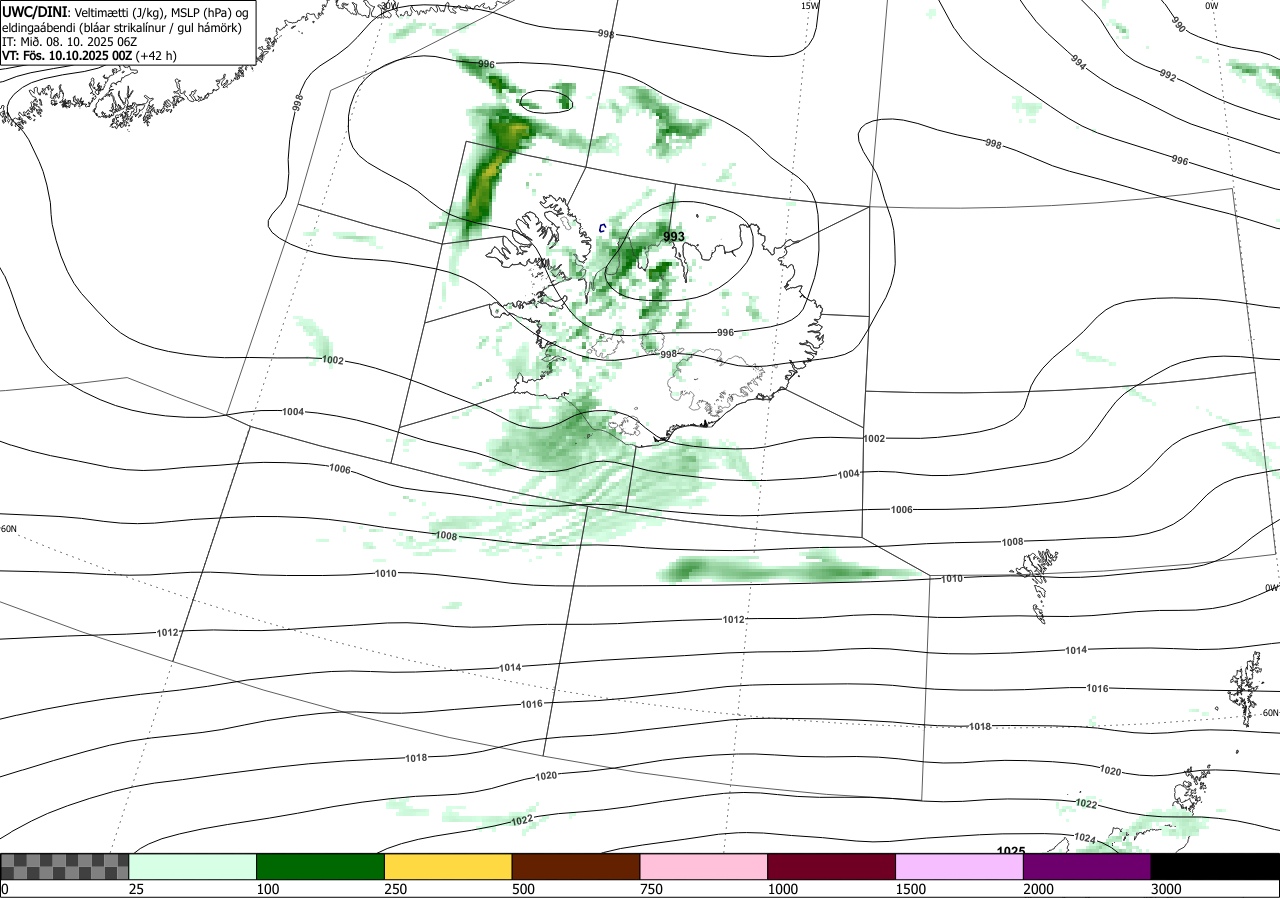This screenshot has height=898, width=1280.
Task: Click the "3000" legend scale value
Action: tap(1168, 889)
